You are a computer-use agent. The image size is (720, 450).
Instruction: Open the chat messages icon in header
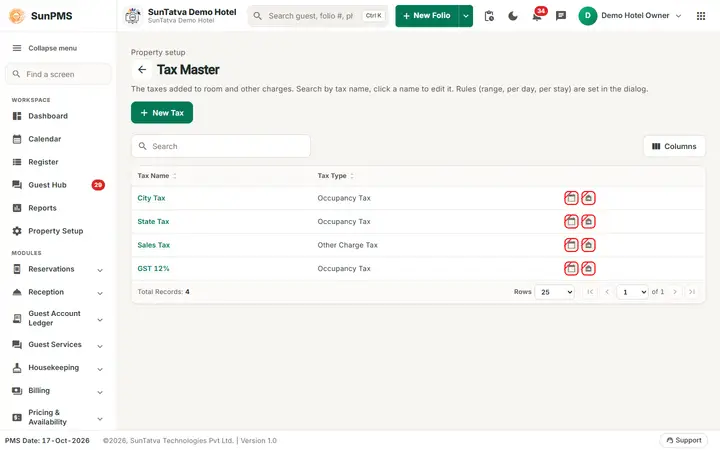561,16
